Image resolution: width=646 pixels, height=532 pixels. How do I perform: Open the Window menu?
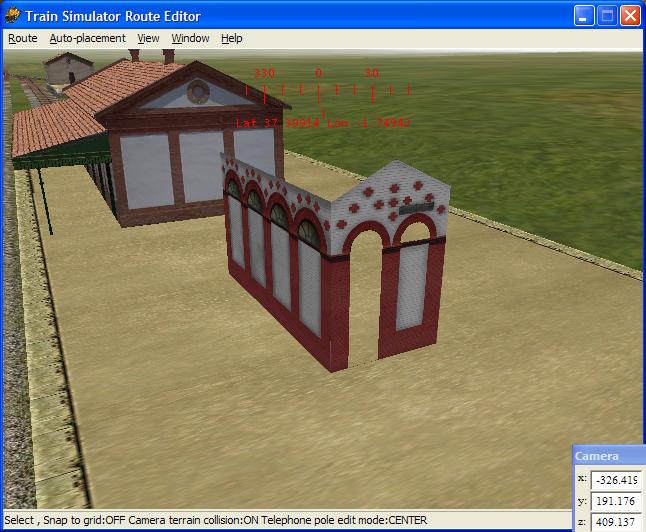[x=190, y=38]
